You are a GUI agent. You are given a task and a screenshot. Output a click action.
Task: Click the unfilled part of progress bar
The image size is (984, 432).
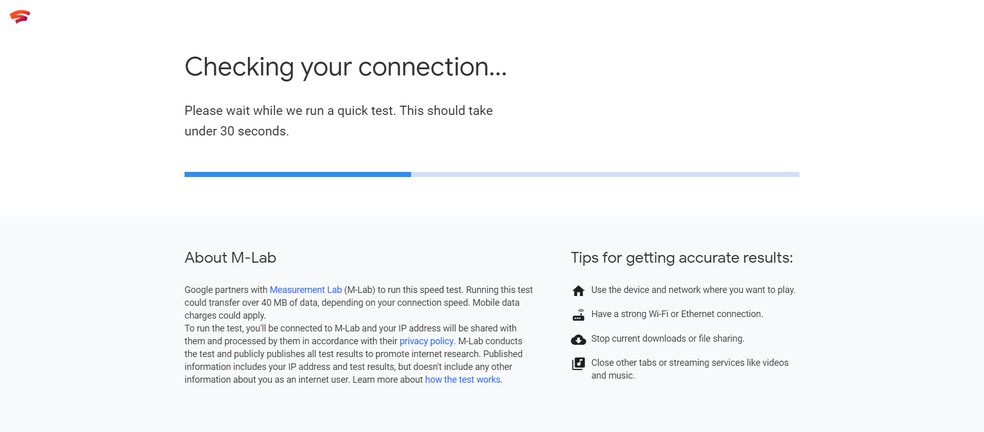pyautogui.click(x=604, y=174)
